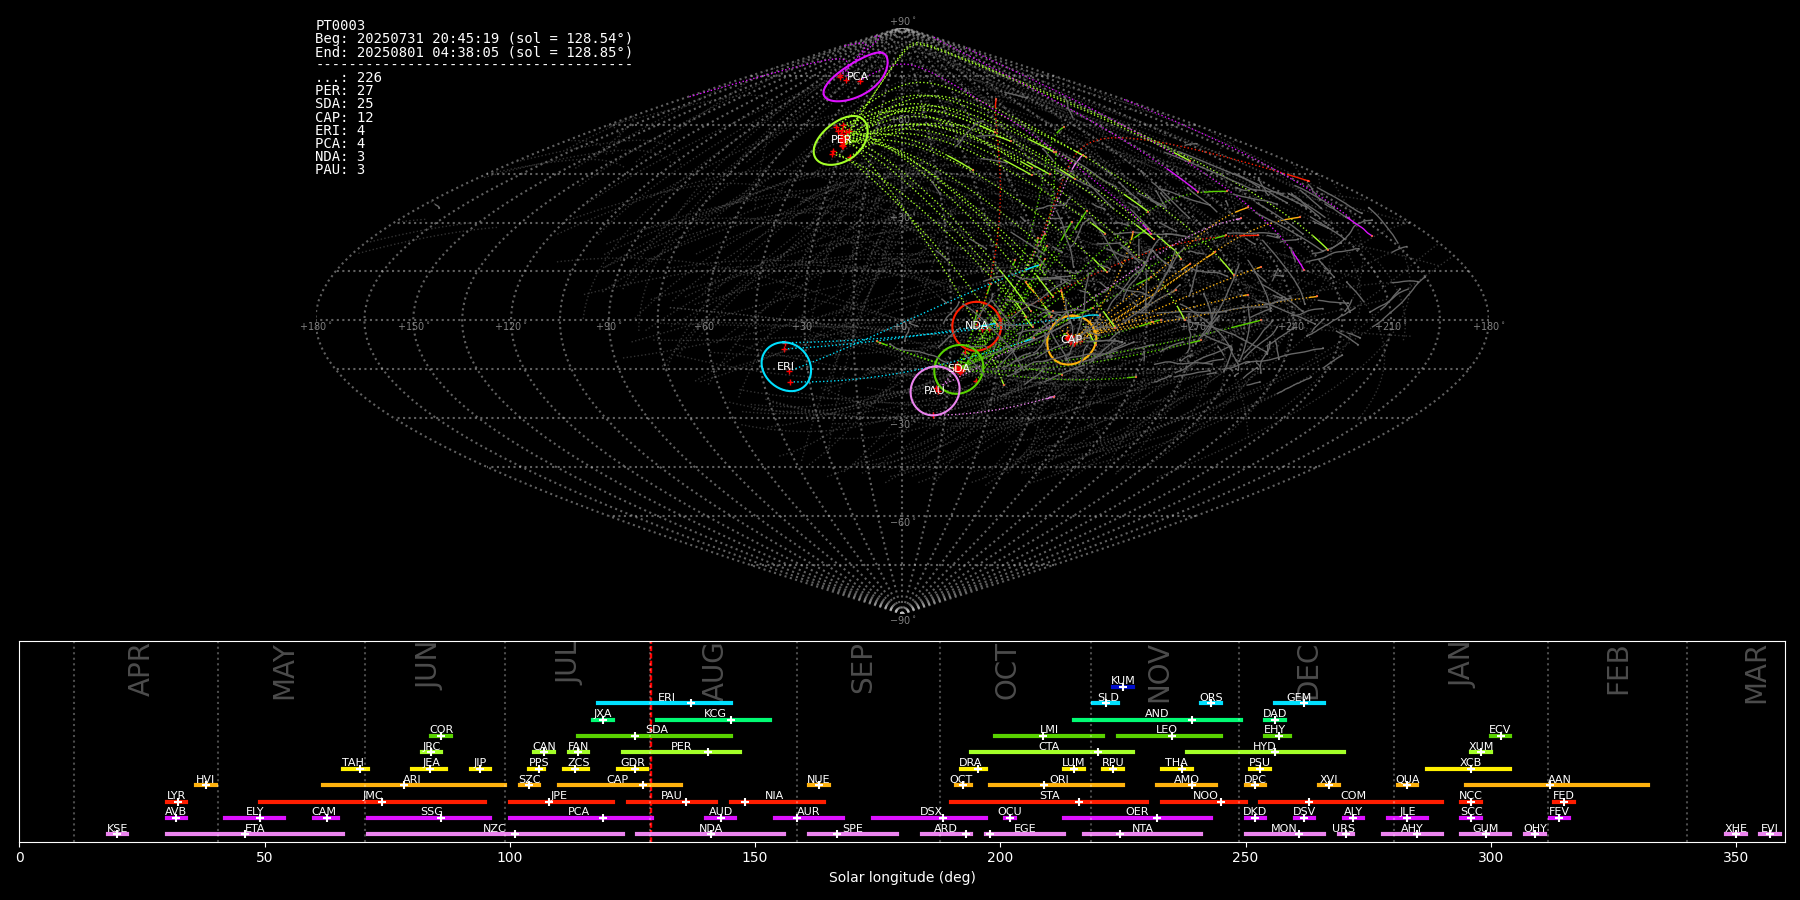
Task: Click the KCG shower bar in timeline
Action: 713,719
